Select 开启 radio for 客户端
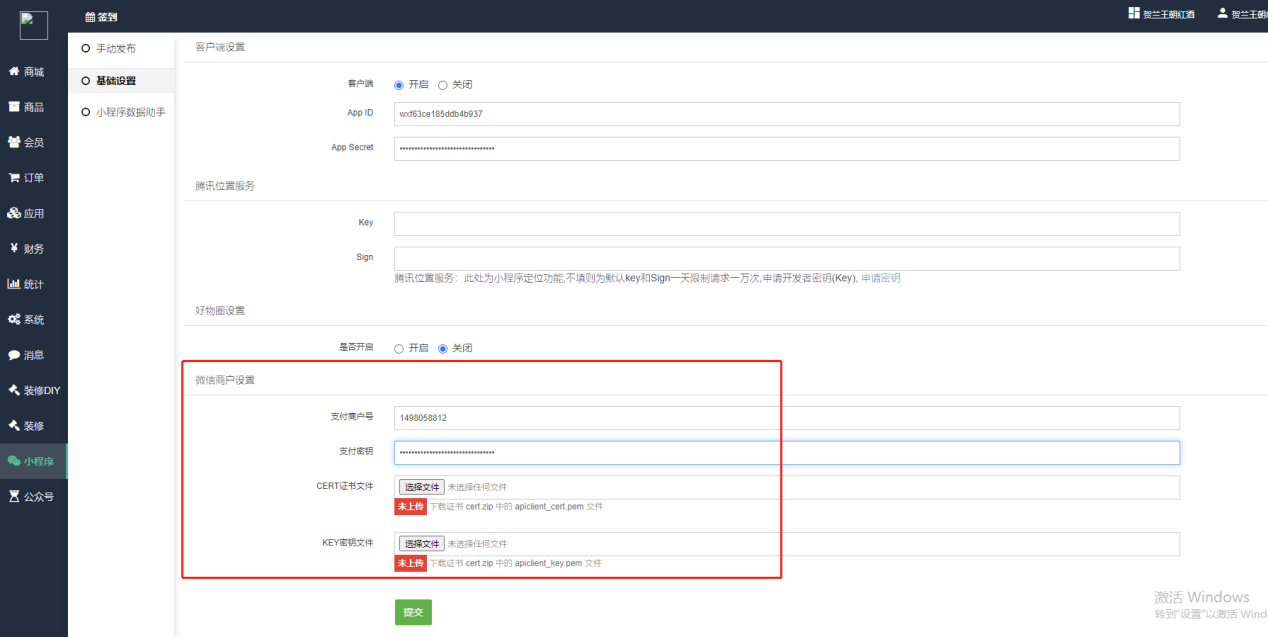 [x=399, y=85]
